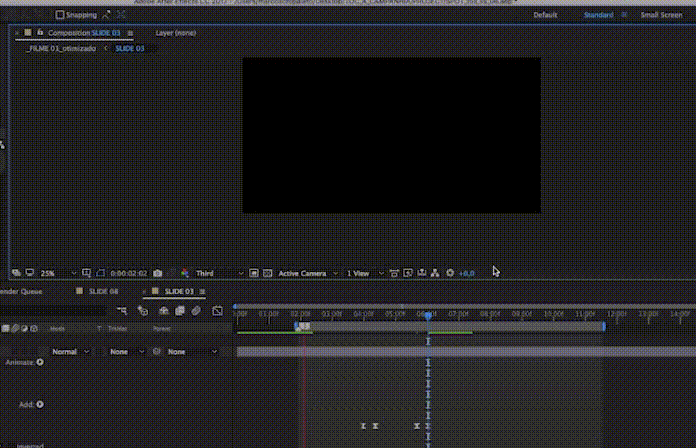Toggle the Motion Blur timeline switch icon
The image size is (696, 448).
tap(196, 311)
